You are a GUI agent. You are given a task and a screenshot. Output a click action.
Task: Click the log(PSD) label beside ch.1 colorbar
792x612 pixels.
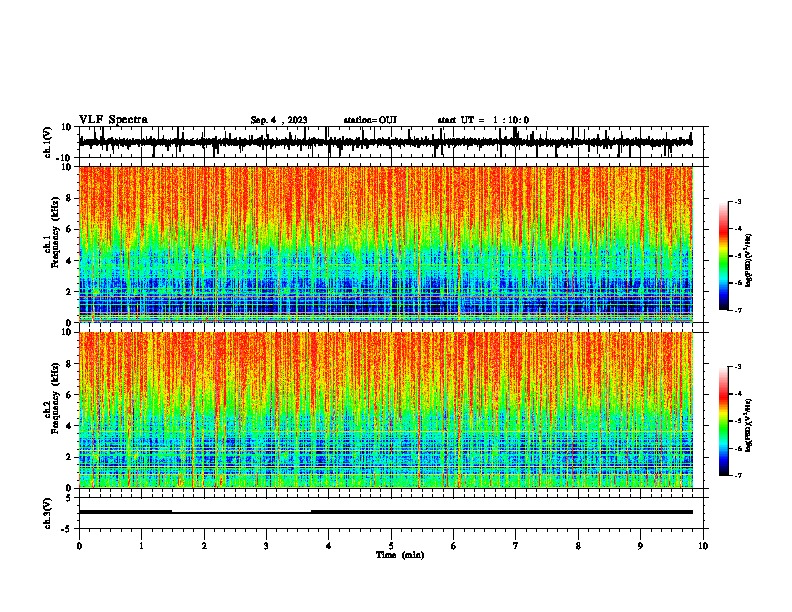tap(748, 261)
